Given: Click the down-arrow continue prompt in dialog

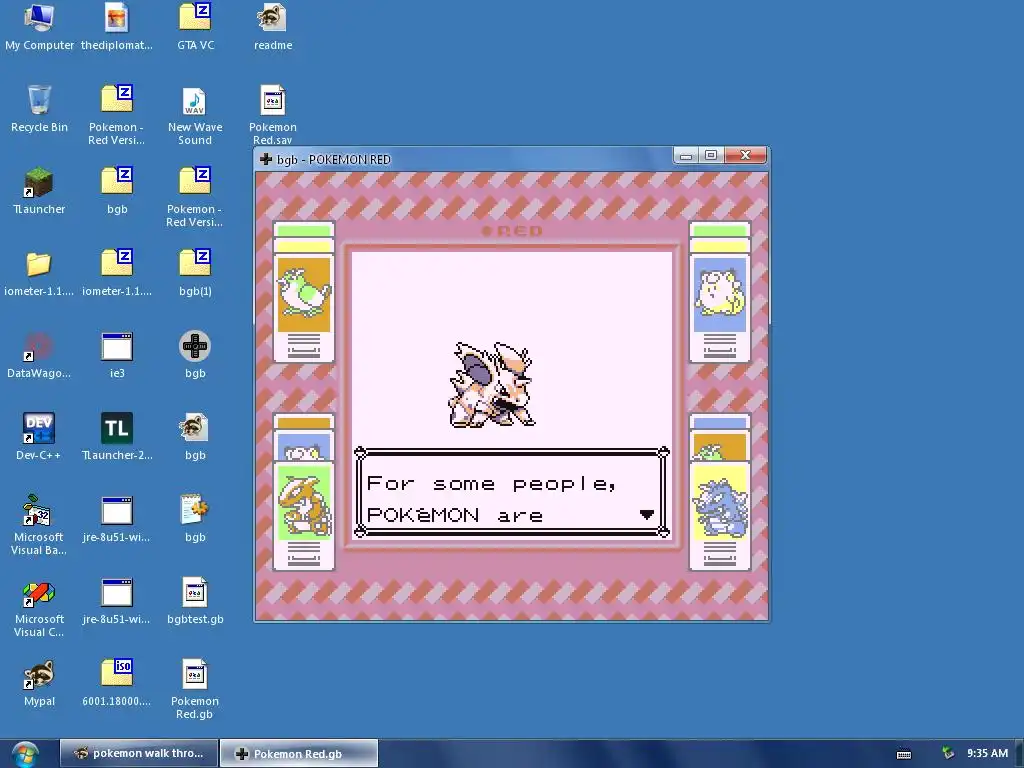Looking at the screenshot, I should 647,515.
